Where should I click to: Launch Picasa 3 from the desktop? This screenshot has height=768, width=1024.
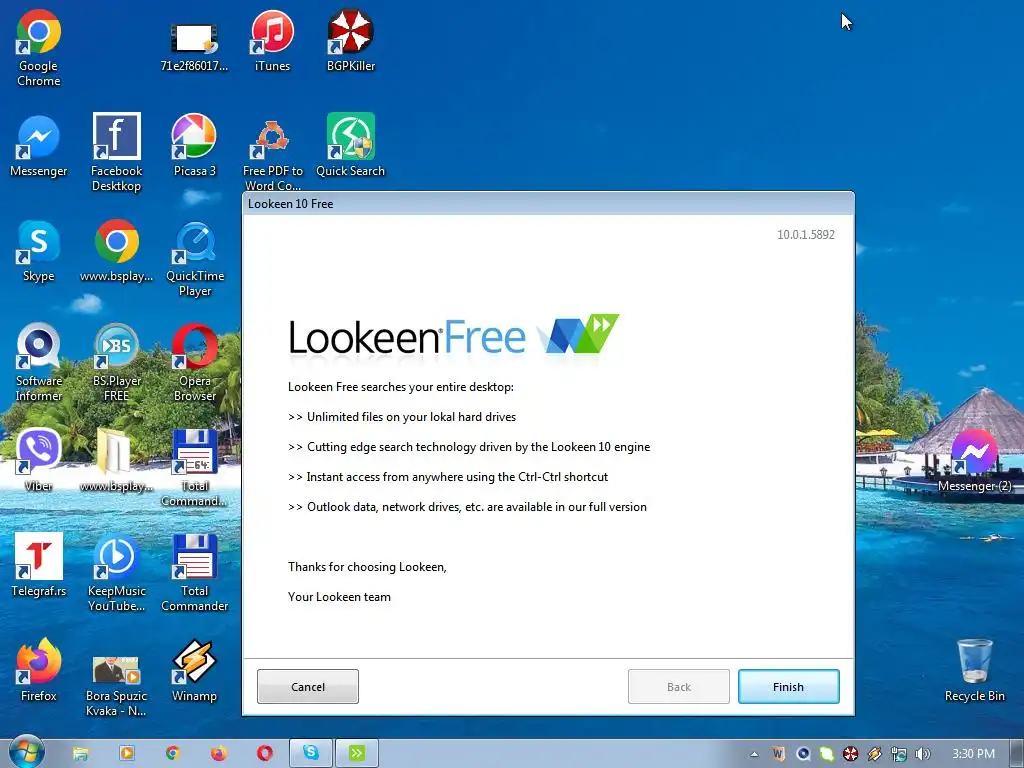[194, 145]
